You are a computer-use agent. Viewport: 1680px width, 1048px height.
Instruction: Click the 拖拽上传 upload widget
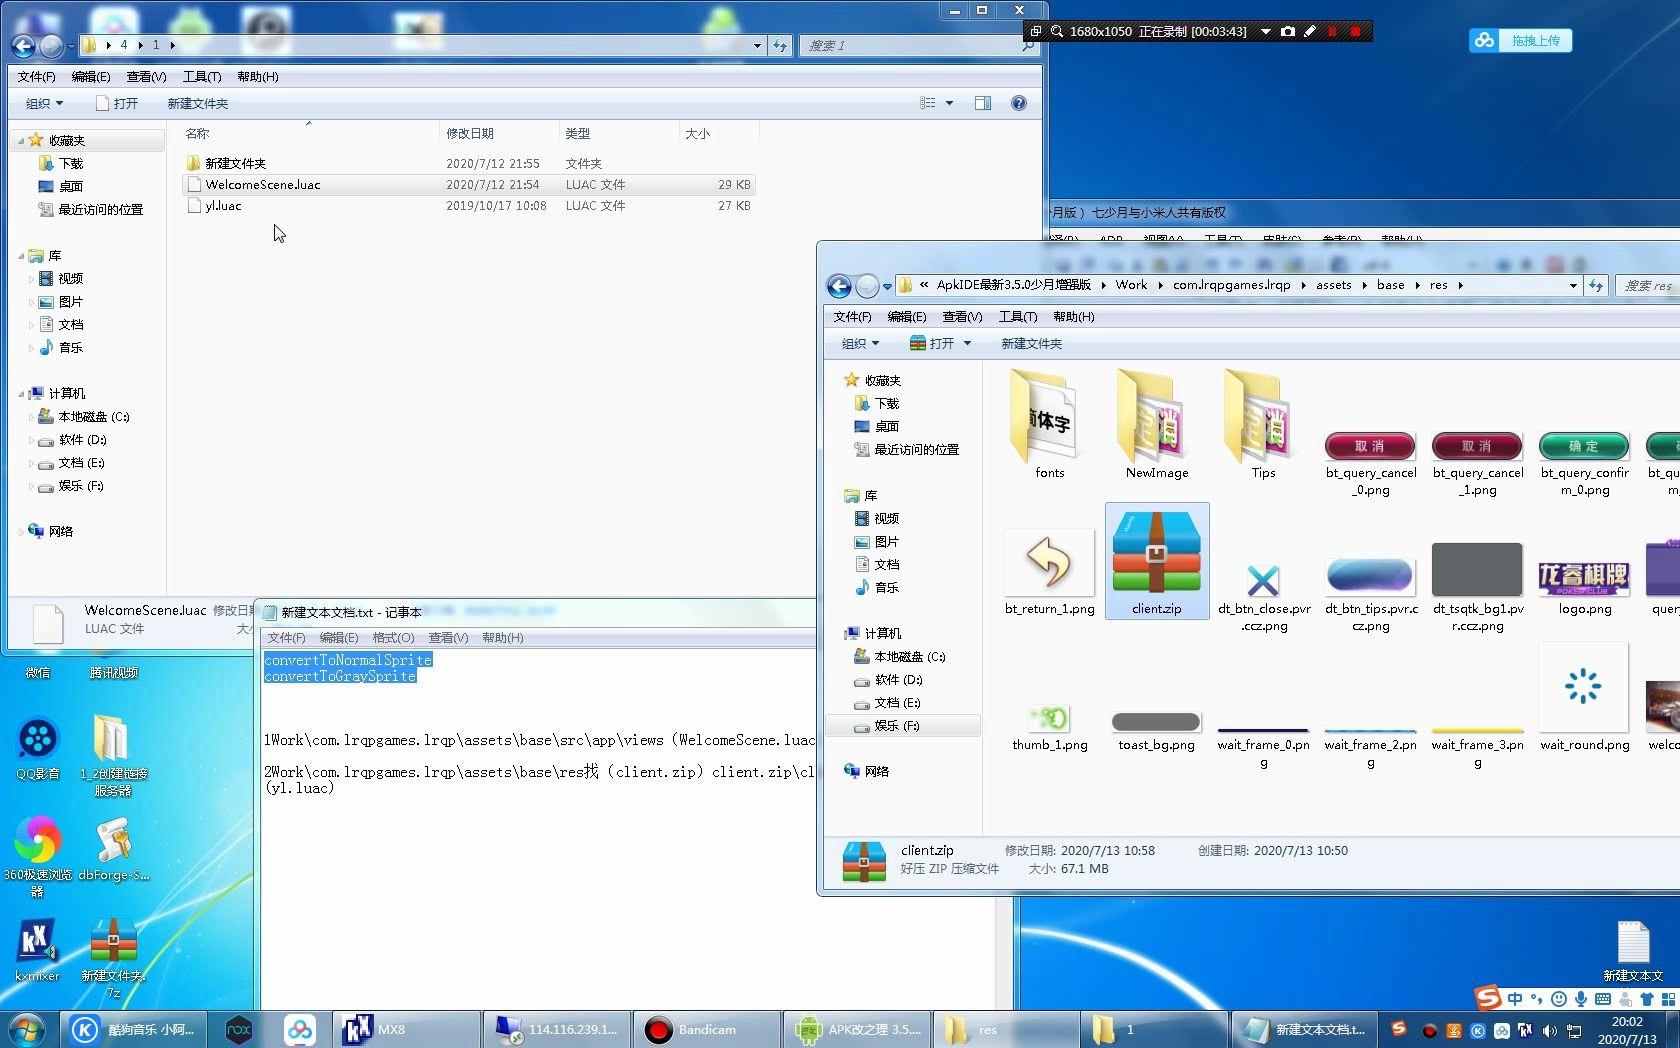click(x=1521, y=40)
